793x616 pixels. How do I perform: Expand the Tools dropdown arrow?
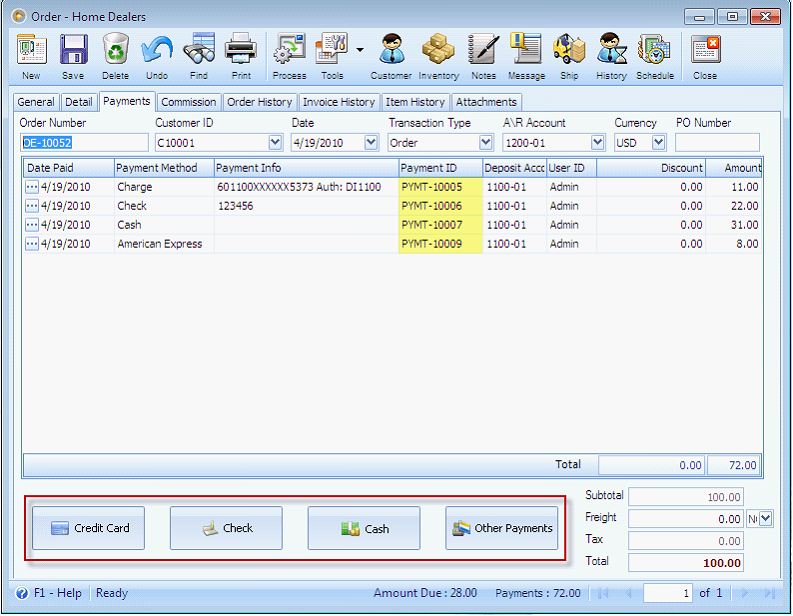coord(360,50)
